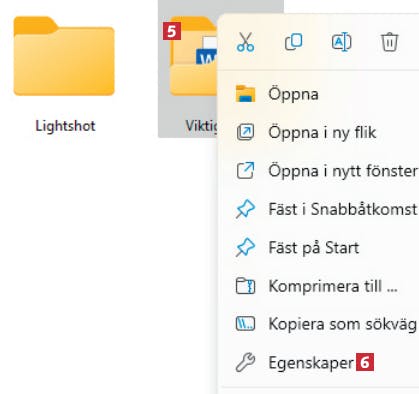Image resolution: width=419 pixels, height=394 pixels.
Task: Click the trash can Delete icon
Action: tap(389, 42)
